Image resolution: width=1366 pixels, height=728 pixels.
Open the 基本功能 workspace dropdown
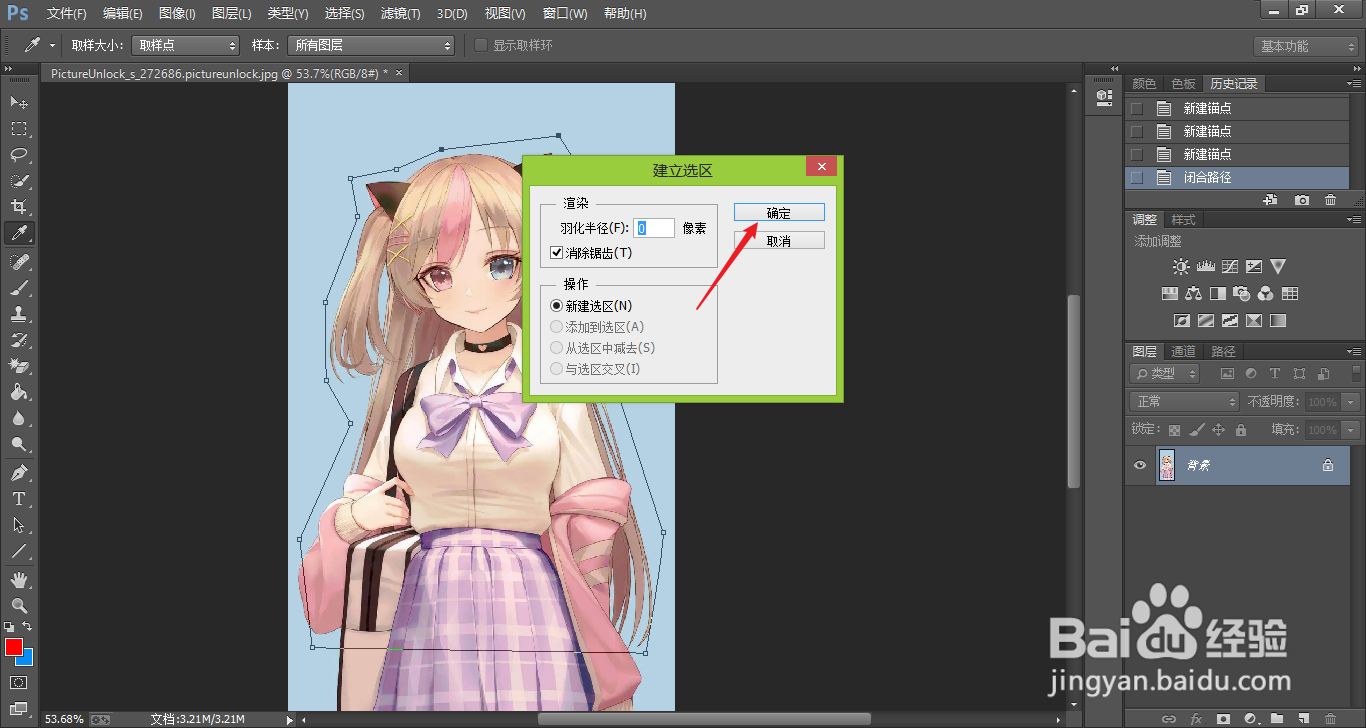[1306, 47]
